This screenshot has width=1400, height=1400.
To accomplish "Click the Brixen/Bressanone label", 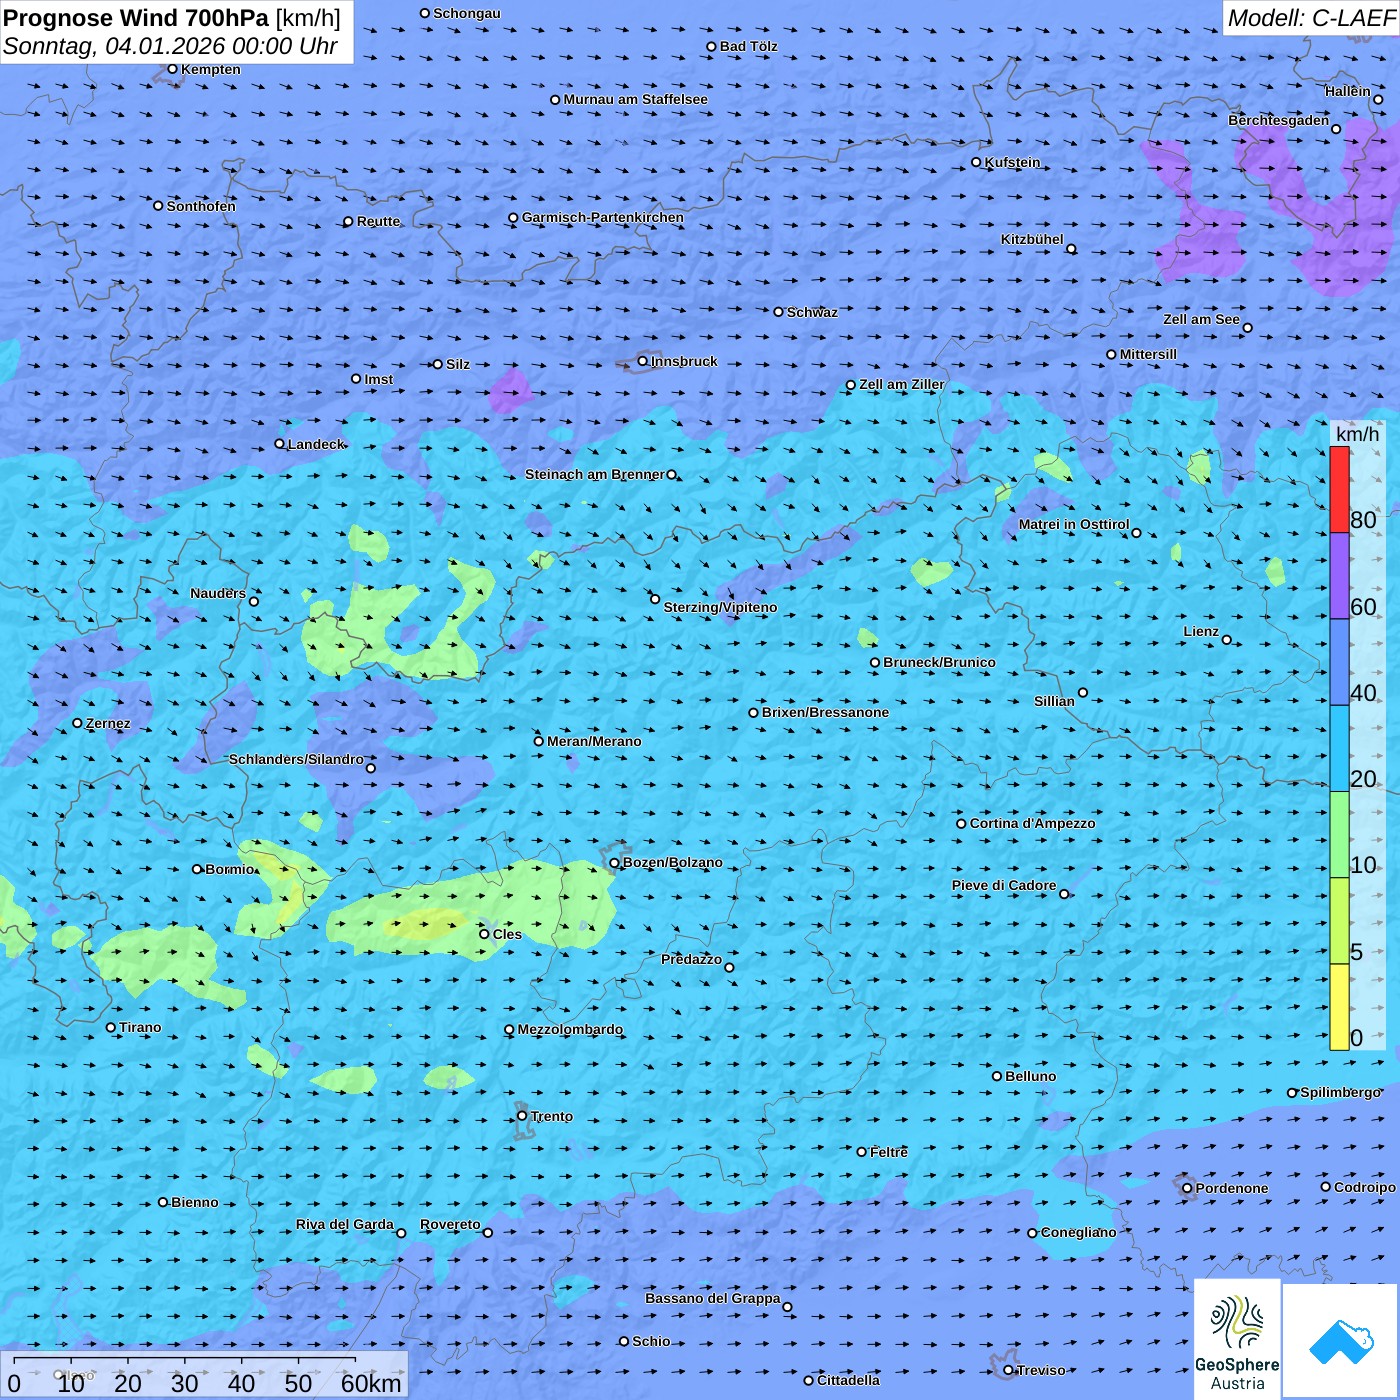I will point(825,712).
